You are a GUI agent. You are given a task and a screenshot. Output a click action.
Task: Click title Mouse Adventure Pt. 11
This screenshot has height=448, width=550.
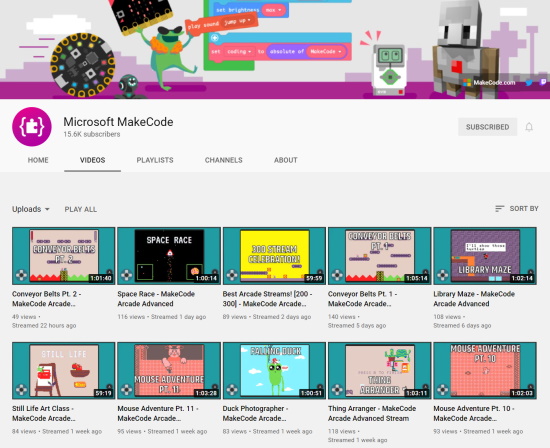coord(158,414)
